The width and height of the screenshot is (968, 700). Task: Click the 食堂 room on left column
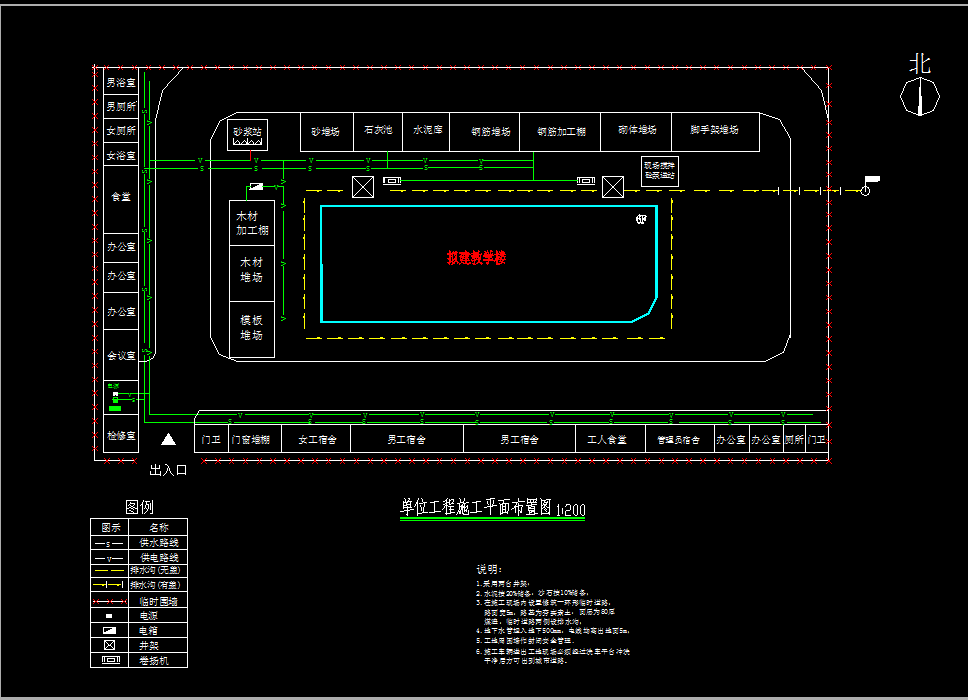pos(120,198)
